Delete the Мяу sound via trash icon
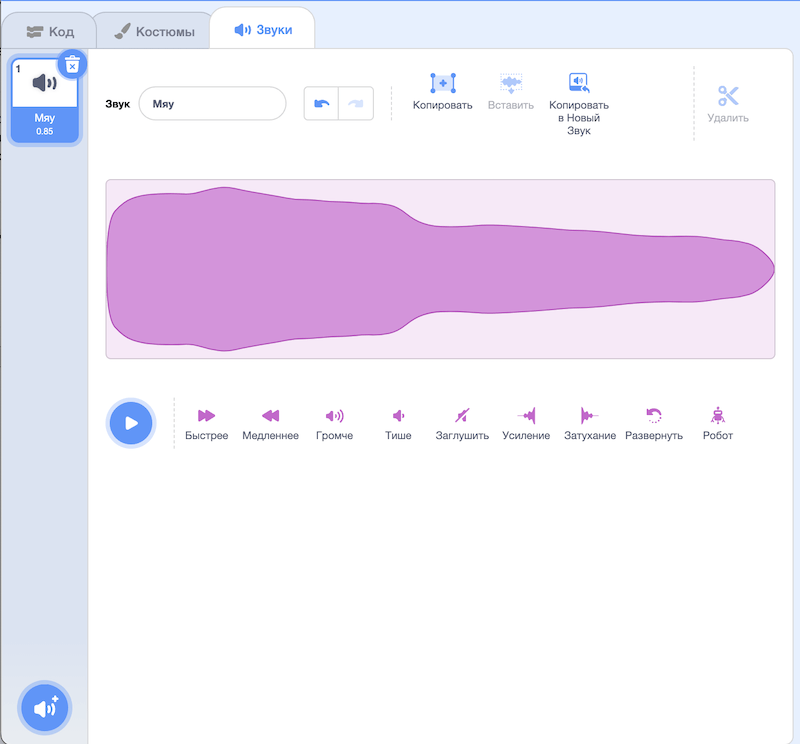 click(x=72, y=65)
